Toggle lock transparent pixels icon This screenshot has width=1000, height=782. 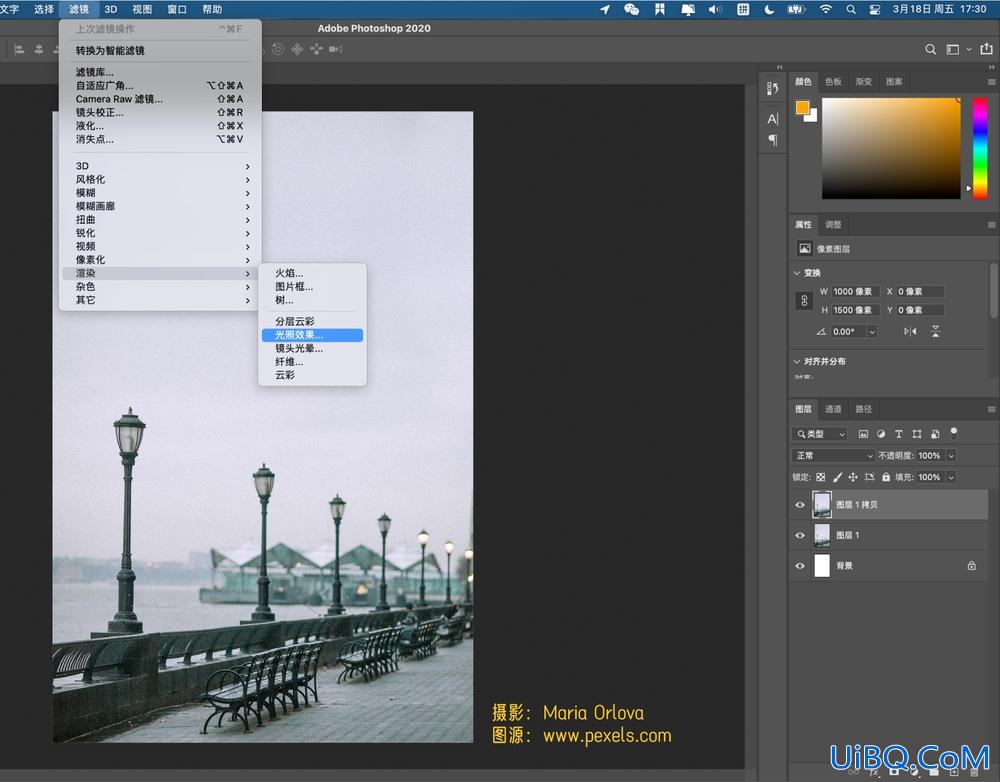click(x=821, y=477)
